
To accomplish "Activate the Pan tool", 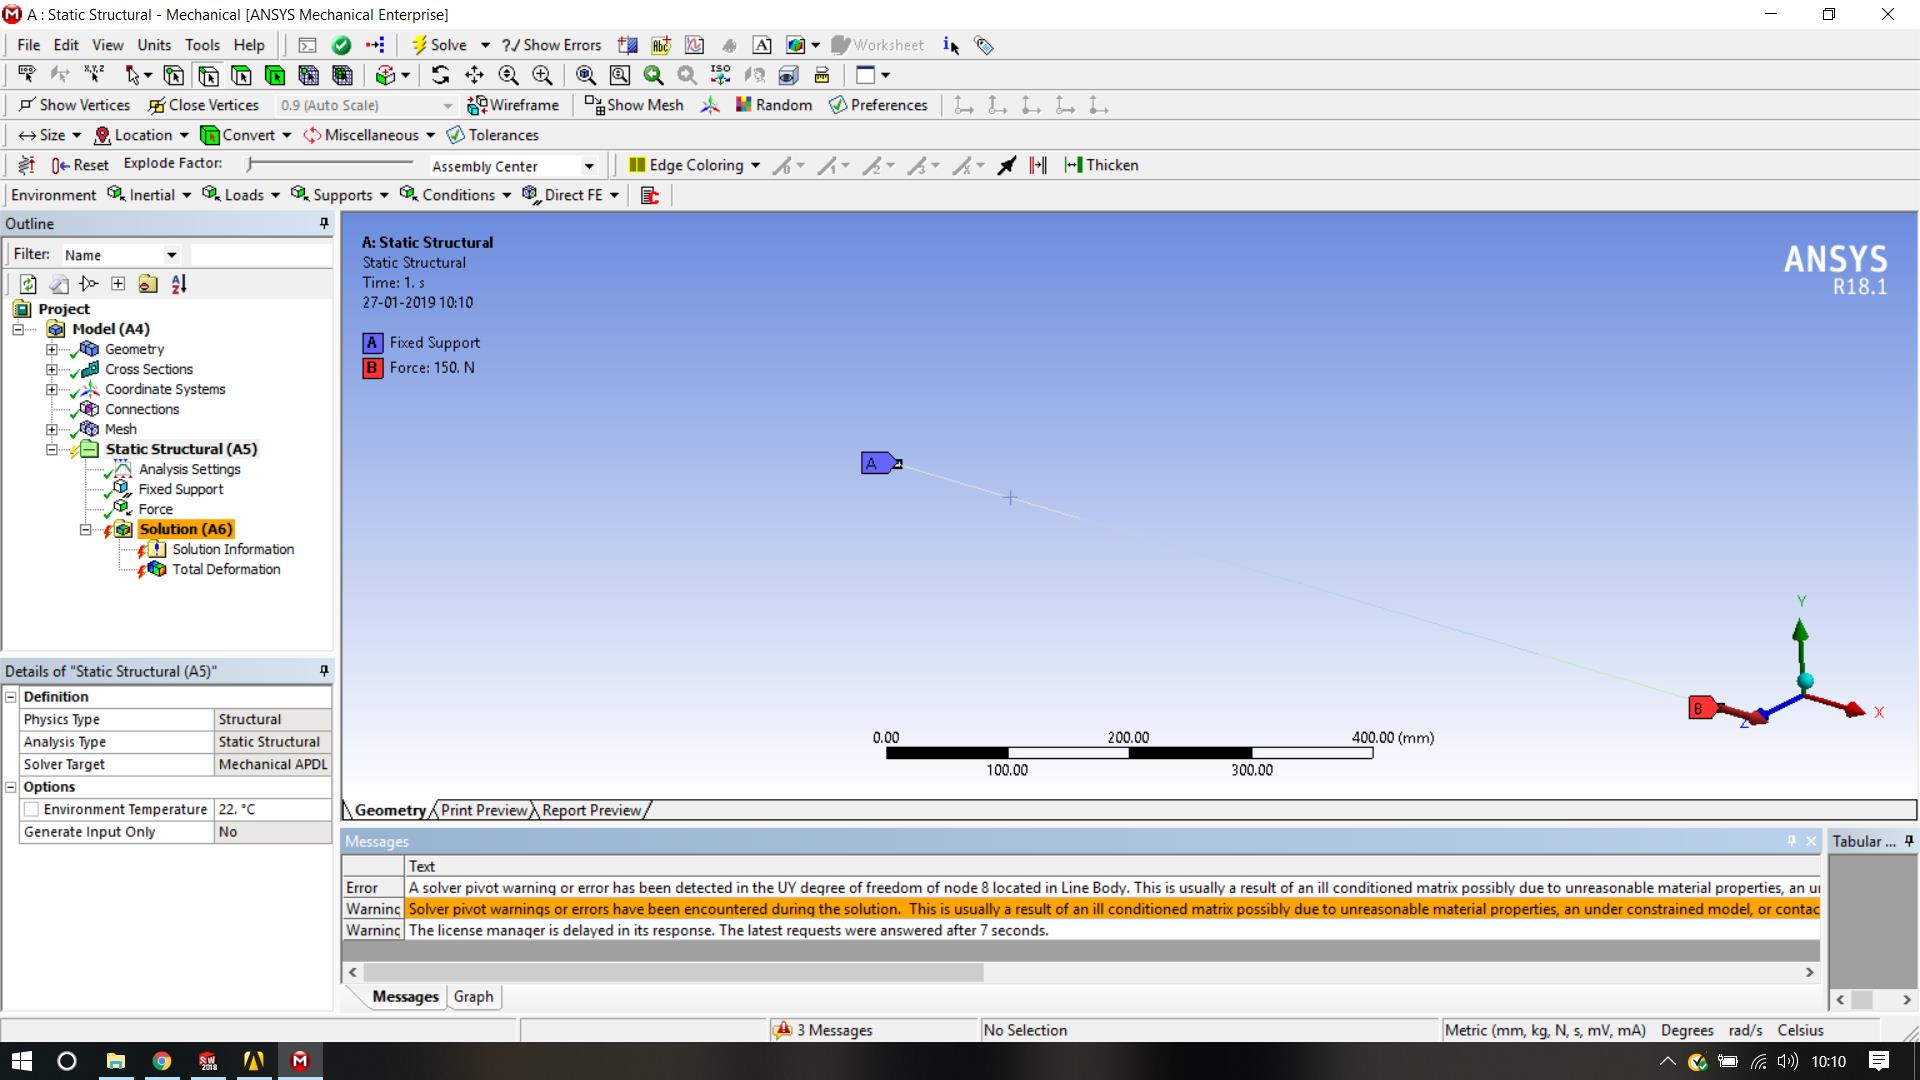I will coord(474,75).
